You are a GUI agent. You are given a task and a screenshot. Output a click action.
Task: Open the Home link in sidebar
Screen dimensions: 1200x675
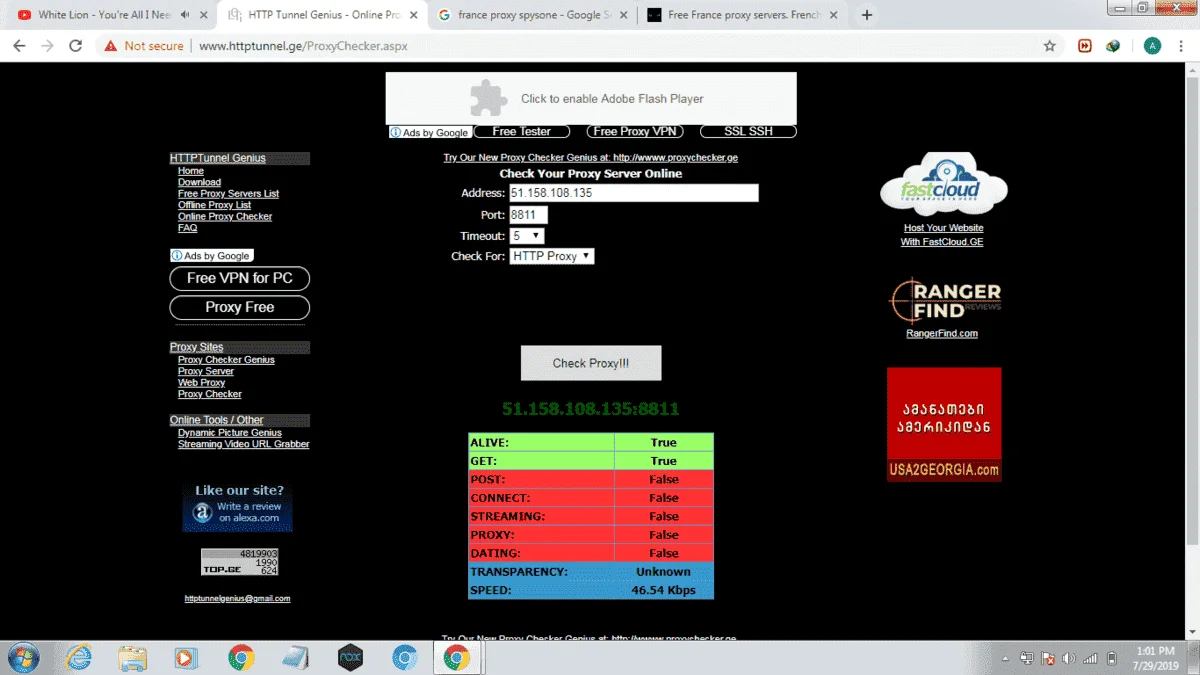(x=191, y=171)
